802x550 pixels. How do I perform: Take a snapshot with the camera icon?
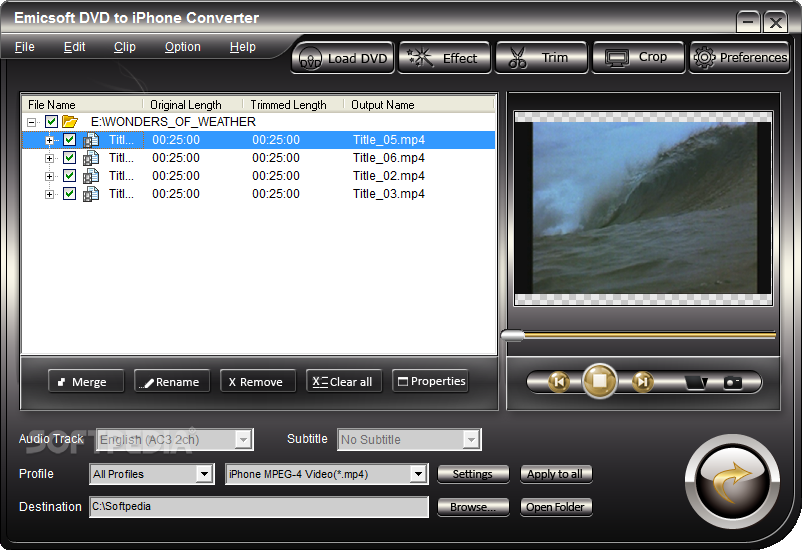(x=732, y=382)
